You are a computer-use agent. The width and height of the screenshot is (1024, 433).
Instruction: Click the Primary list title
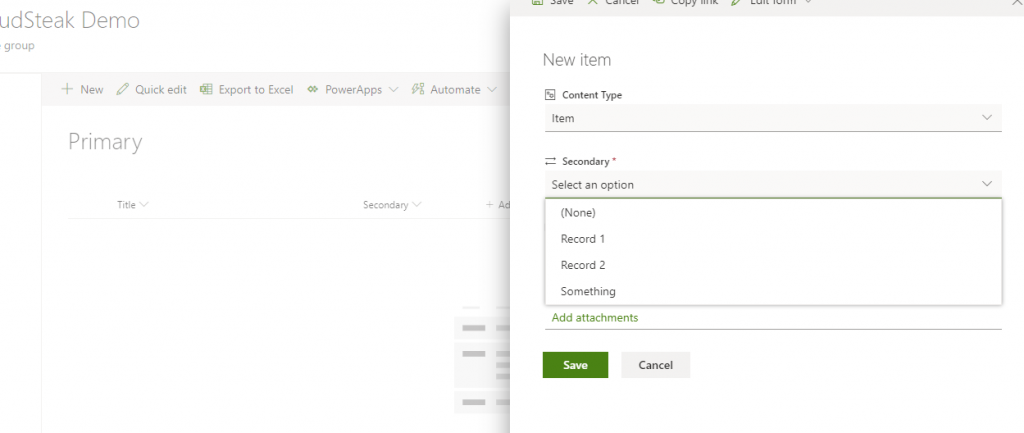(x=105, y=142)
